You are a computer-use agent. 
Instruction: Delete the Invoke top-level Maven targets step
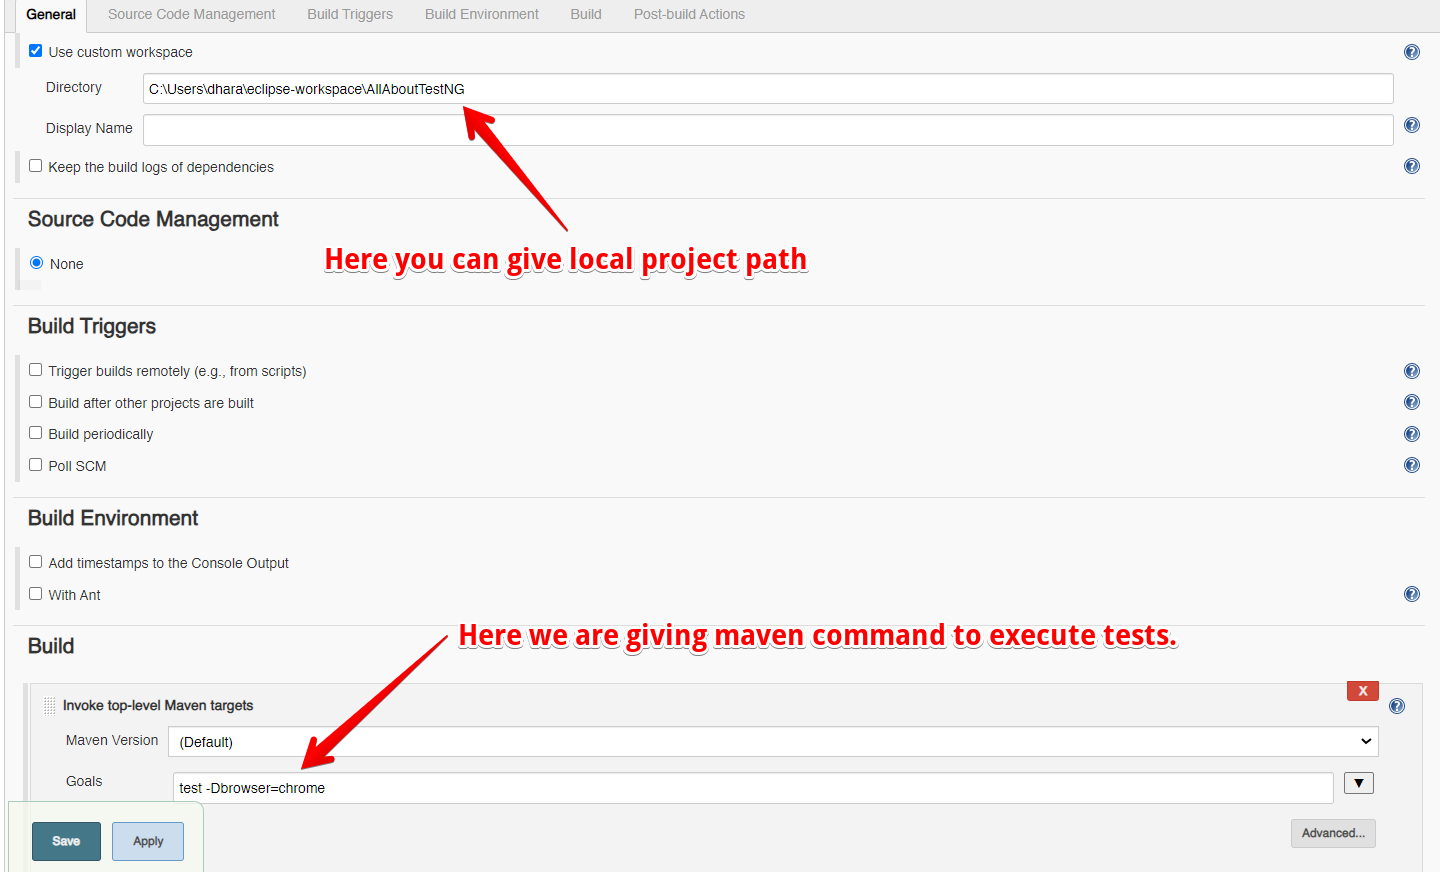[1362, 690]
